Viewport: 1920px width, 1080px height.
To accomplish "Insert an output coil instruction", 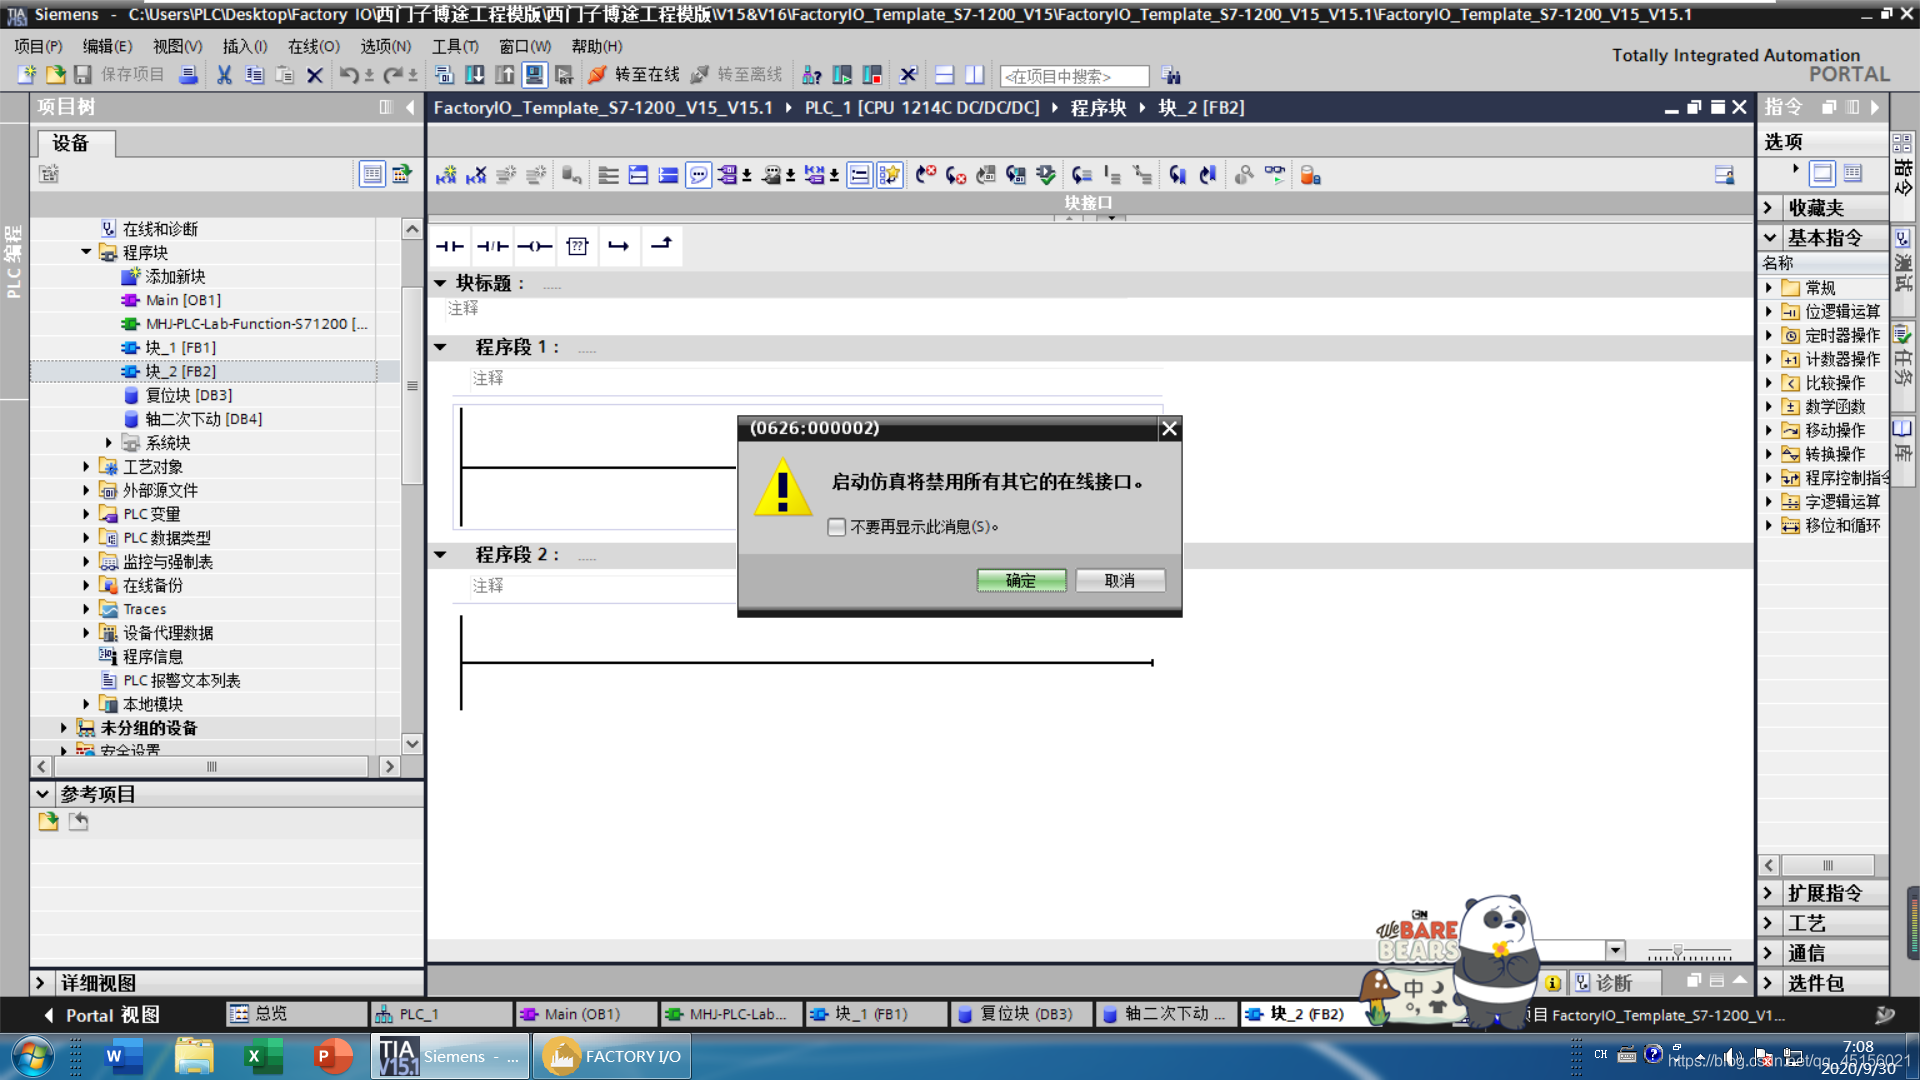I will coord(535,246).
